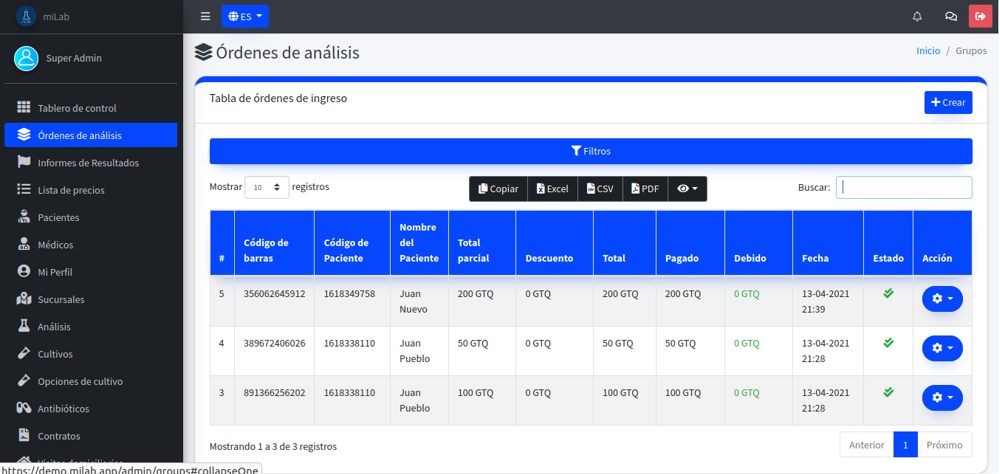
Task: Open the records-per-page selector
Action: coord(266,187)
